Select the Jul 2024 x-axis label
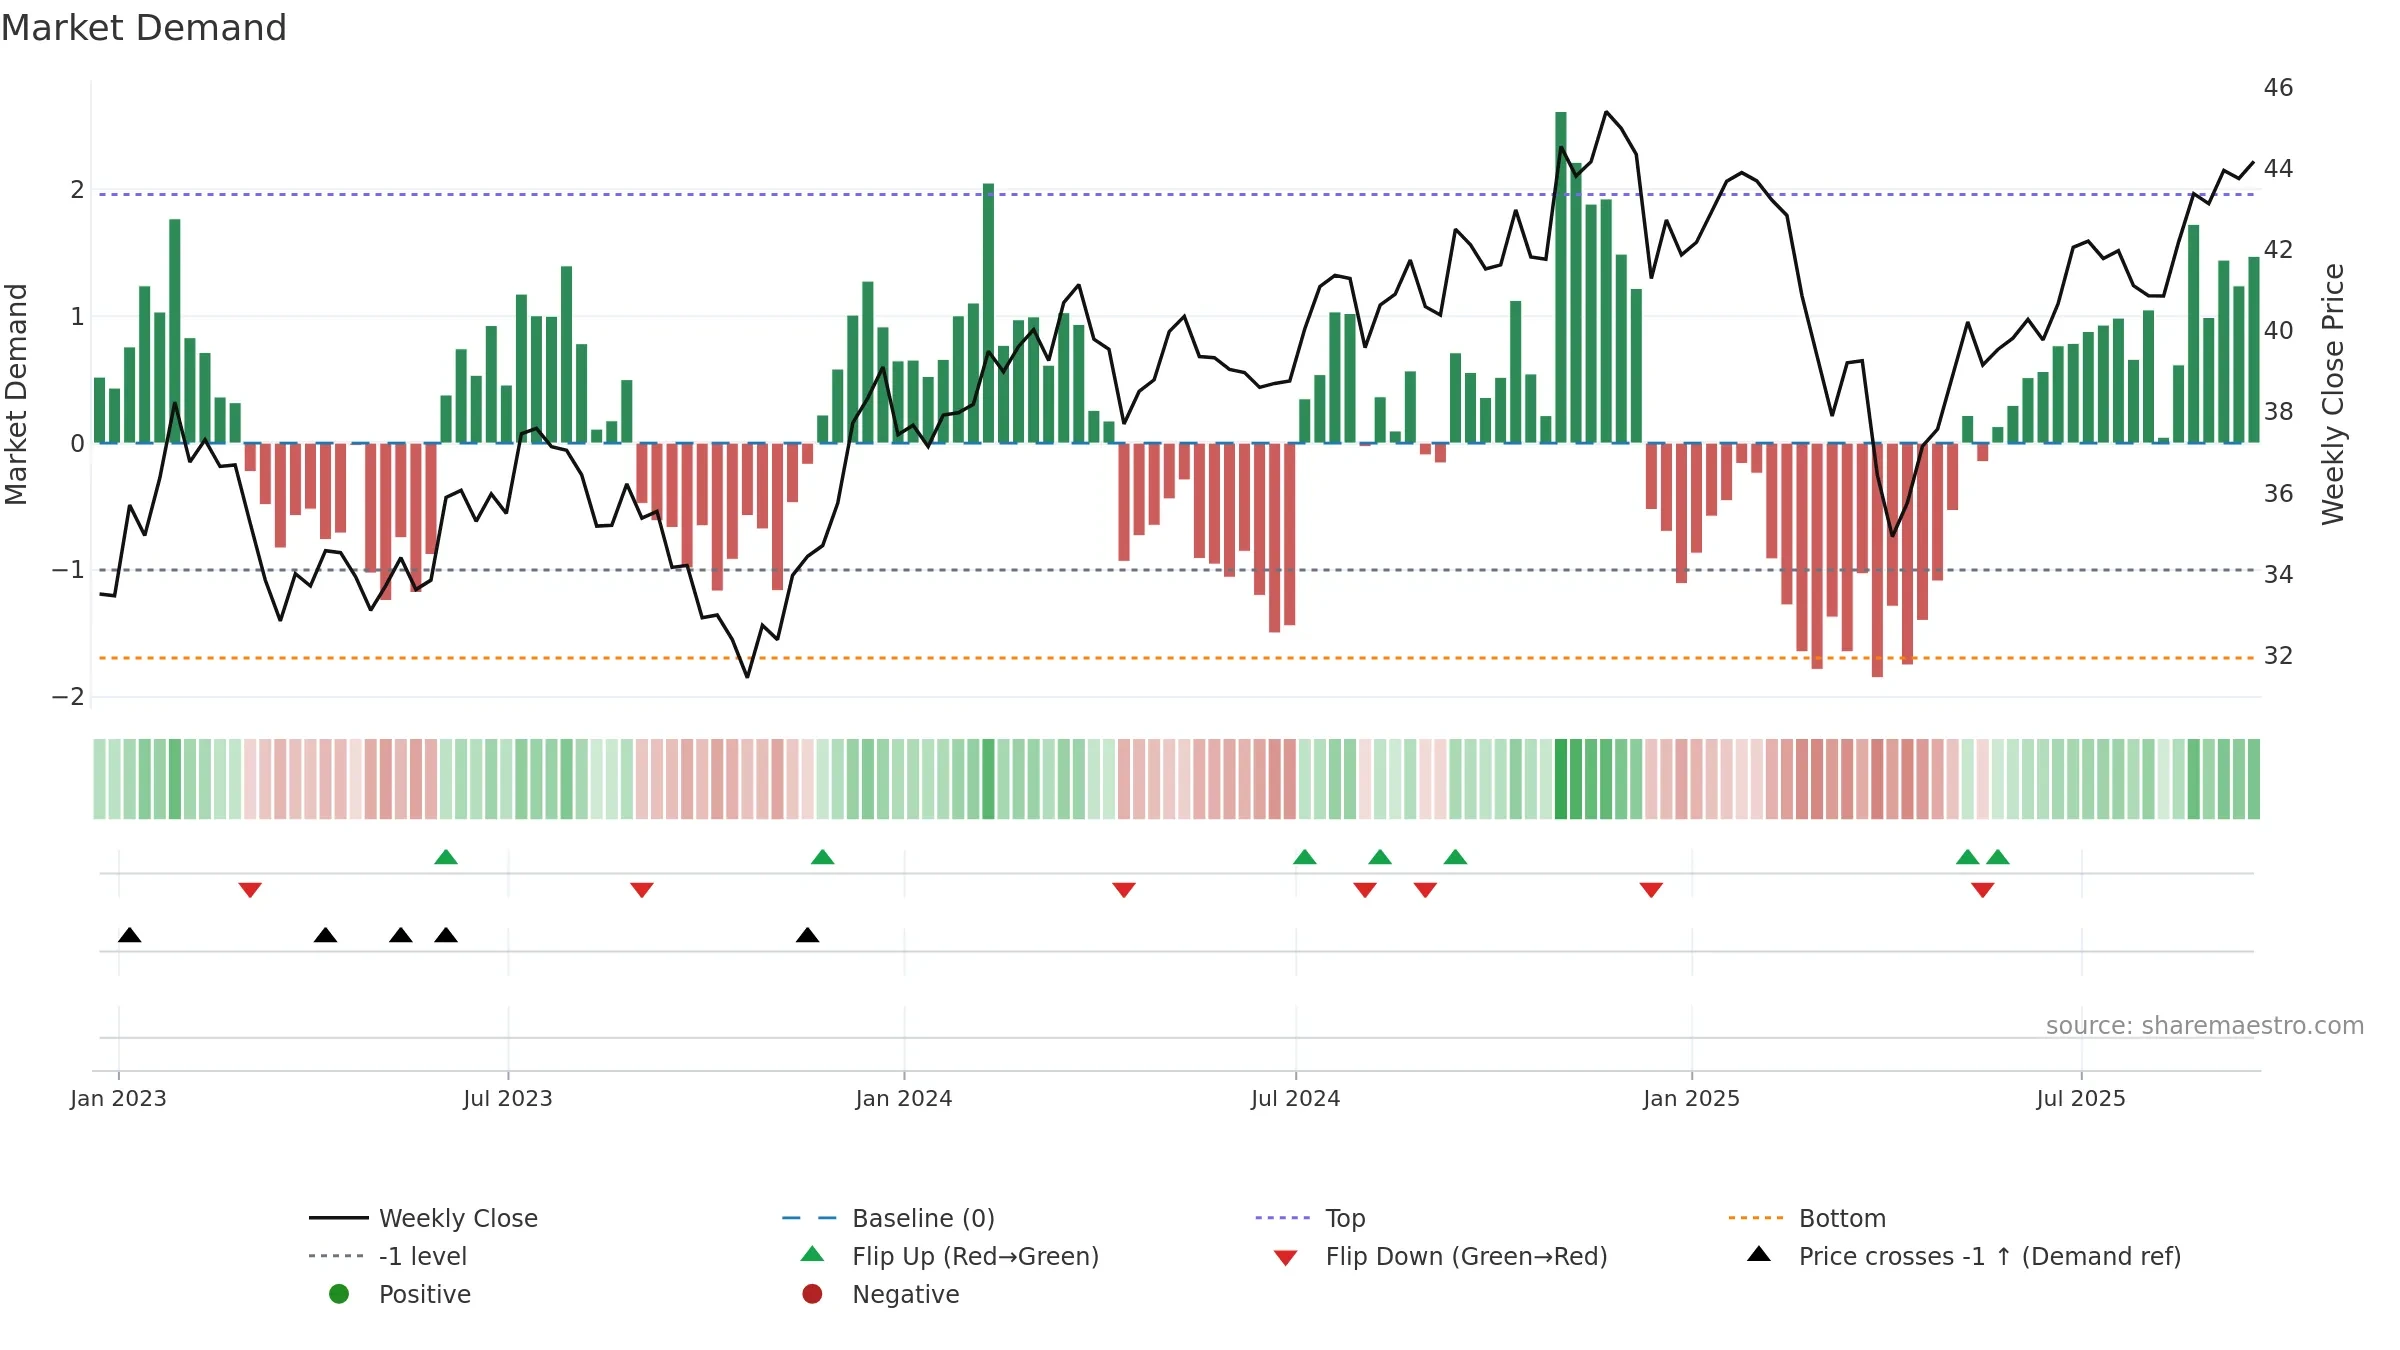2400x1350 pixels. 1296,1098
